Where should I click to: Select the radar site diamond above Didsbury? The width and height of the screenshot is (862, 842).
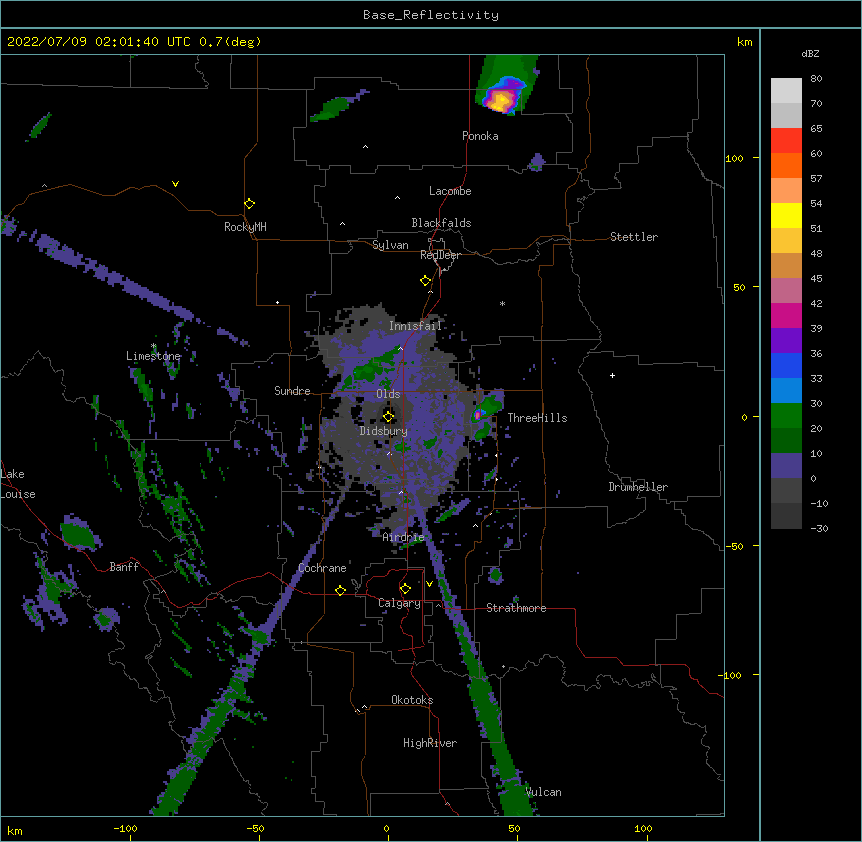(x=388, y=416)
